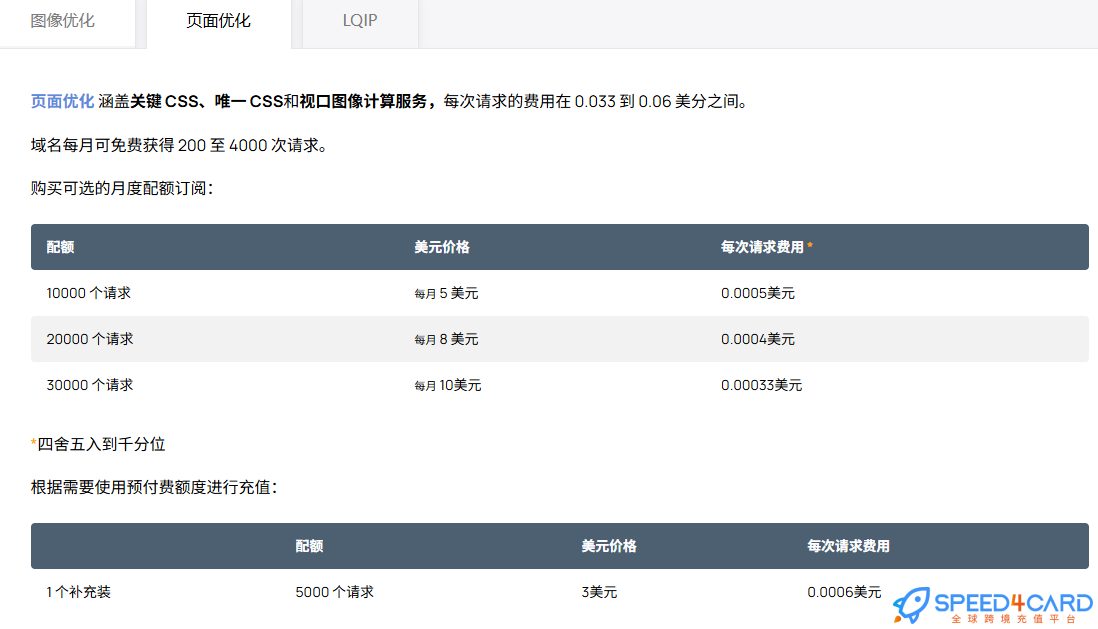Click the 每月 5 美元 price cell
The image size is (1098, 629).
tap(446, 293)
